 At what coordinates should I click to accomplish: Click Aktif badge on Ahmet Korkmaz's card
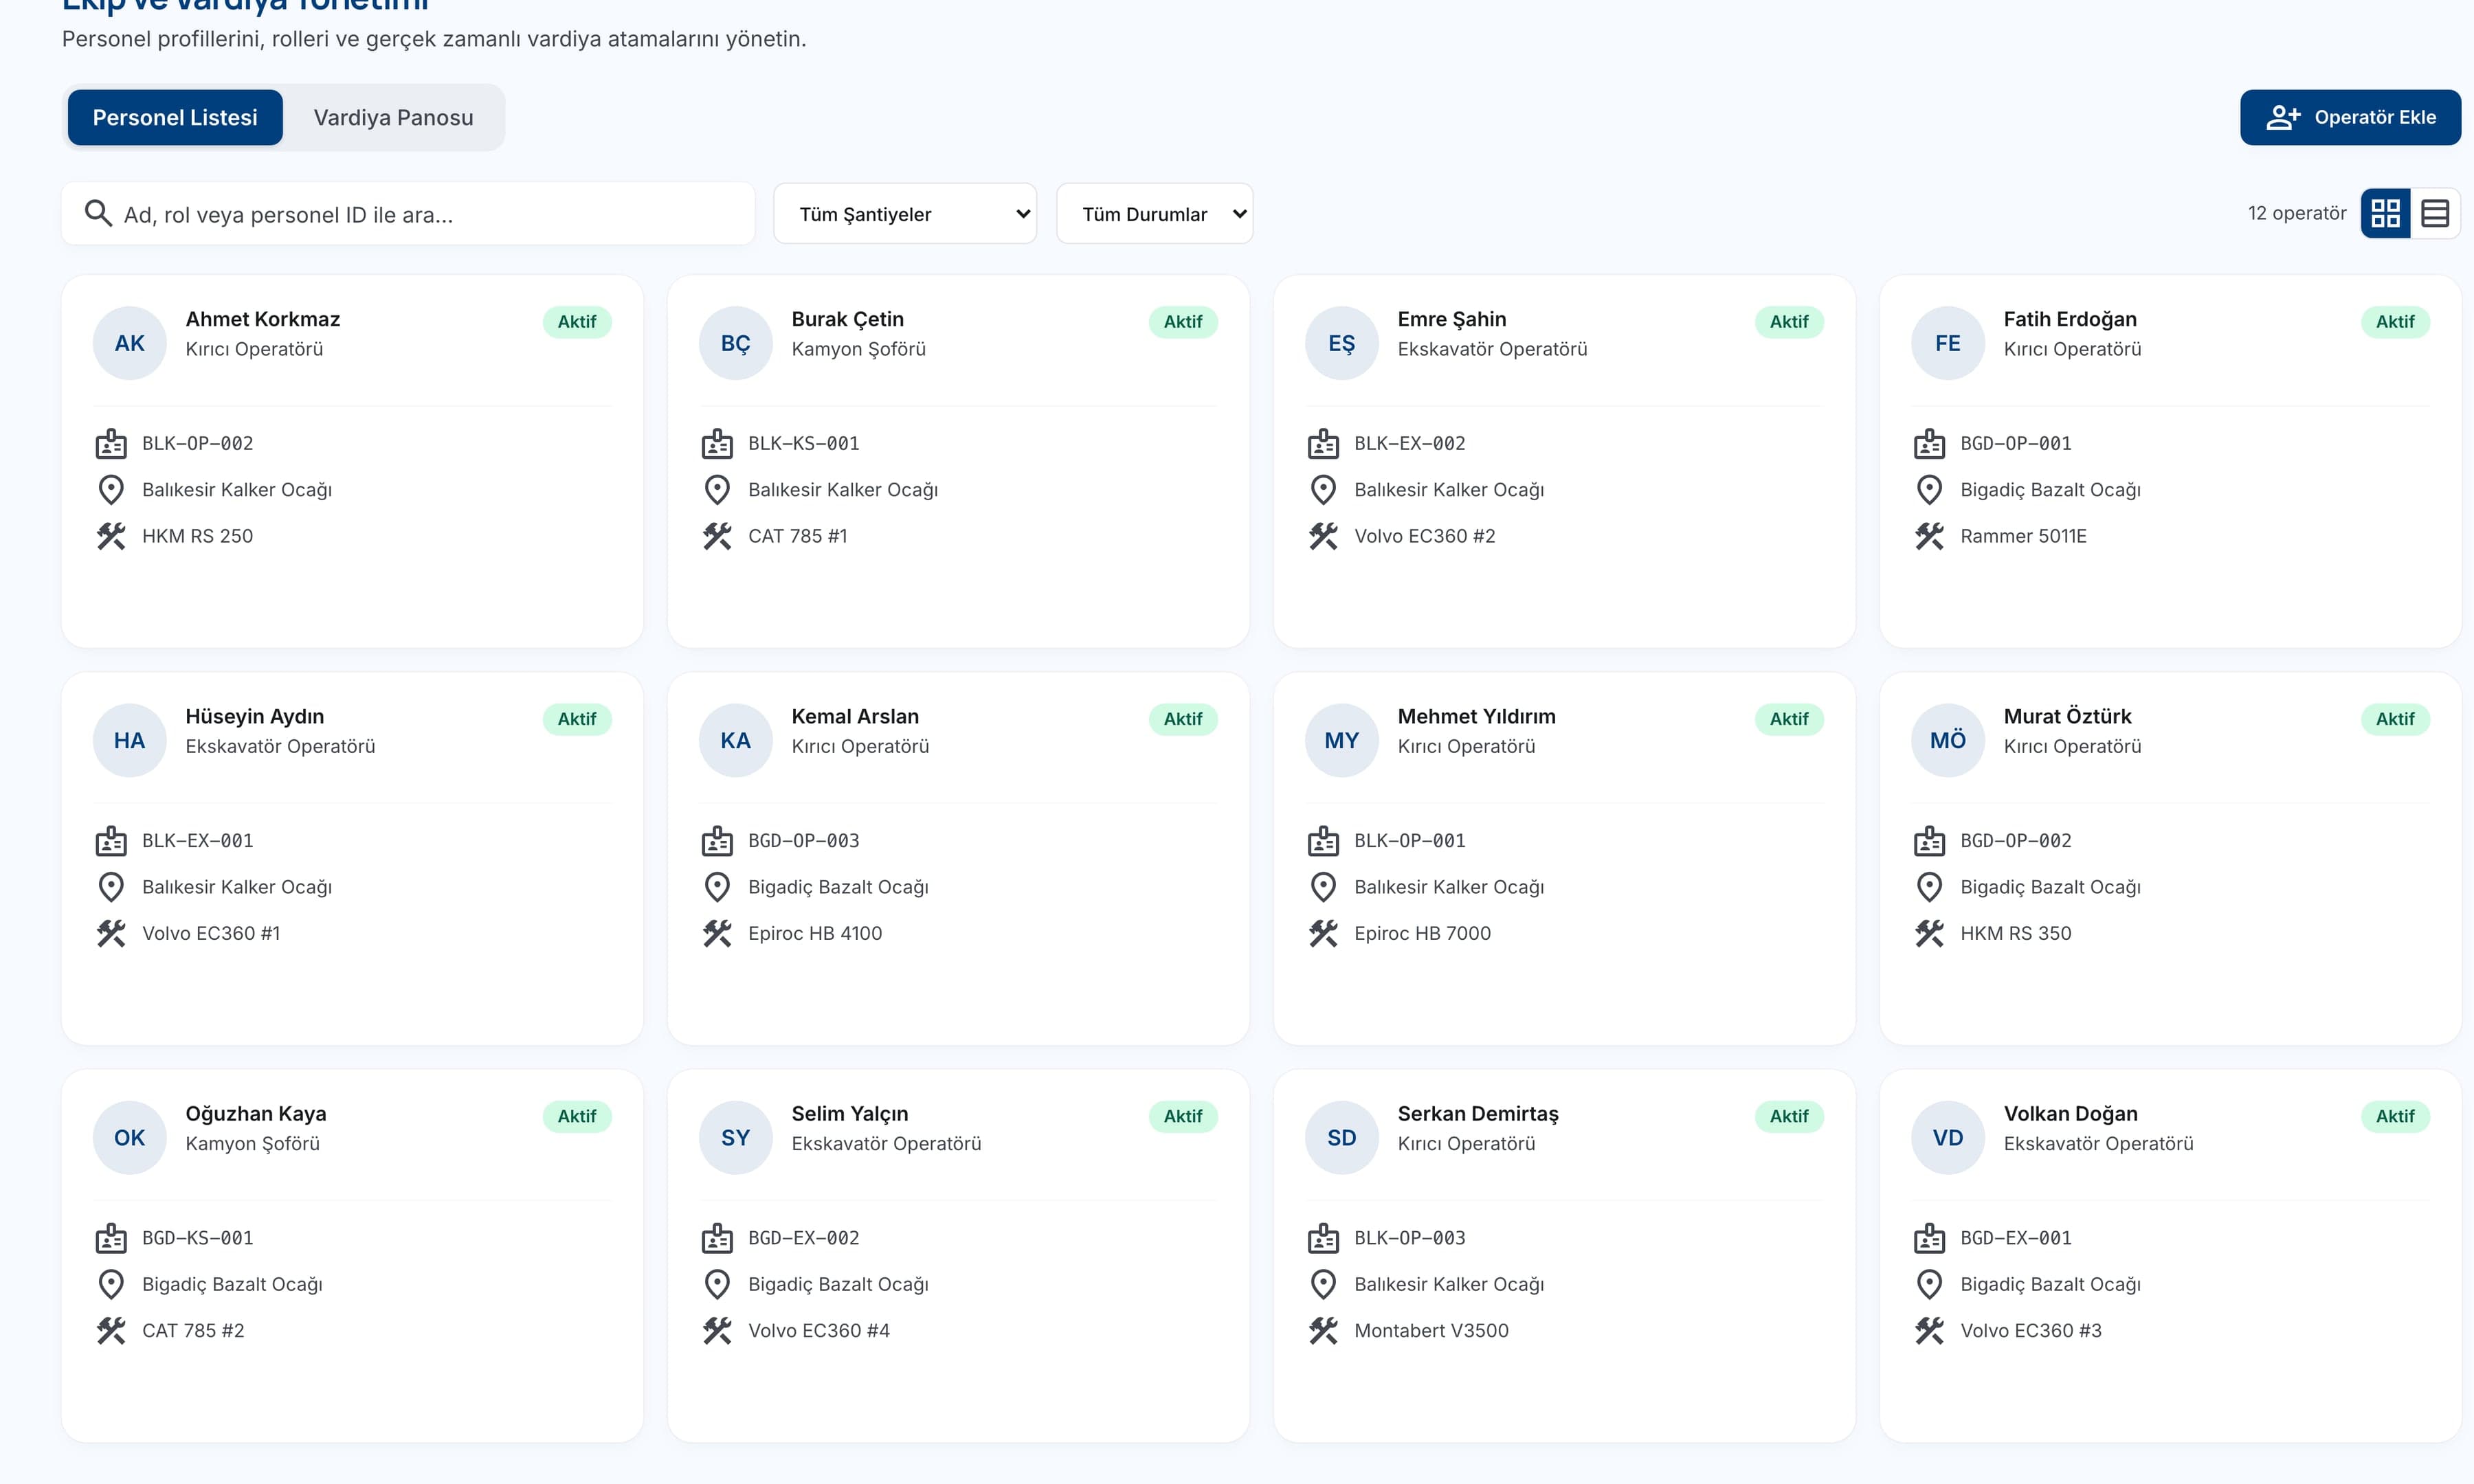pyautogui.click(x=577, y=322)
